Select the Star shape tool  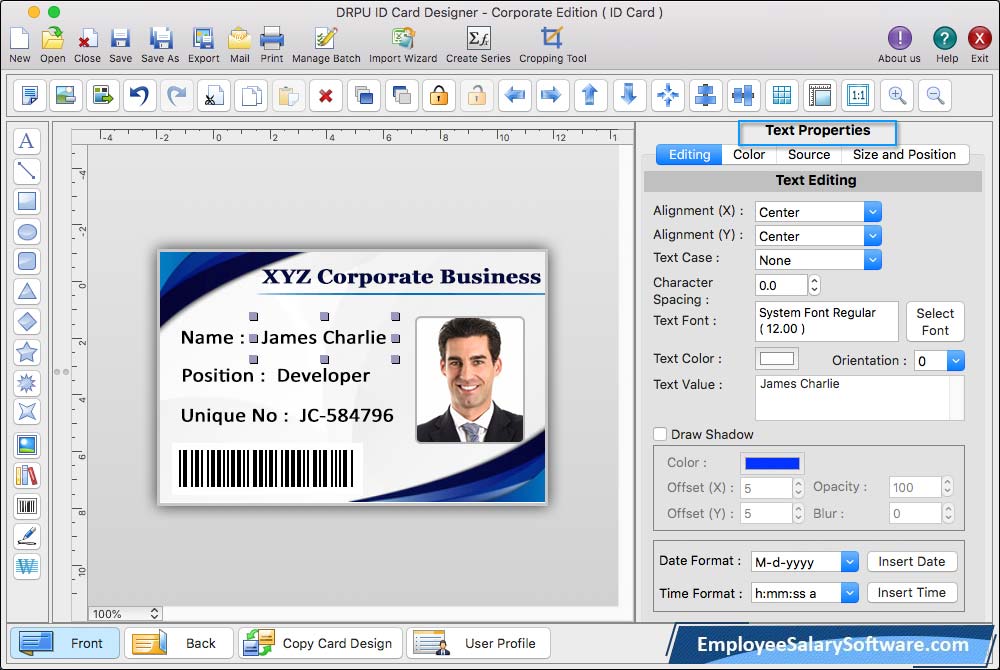pos(26,352)
